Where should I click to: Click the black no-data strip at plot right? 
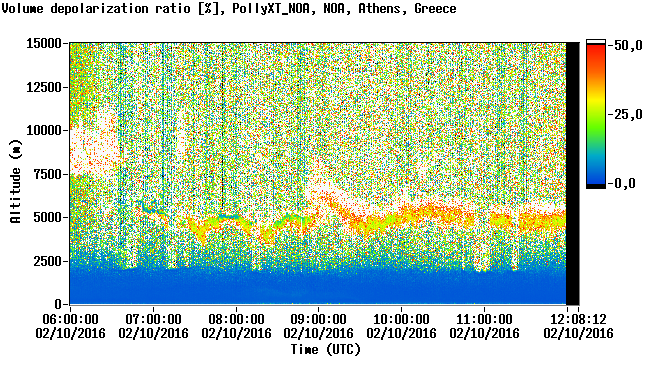pos(573,173)
